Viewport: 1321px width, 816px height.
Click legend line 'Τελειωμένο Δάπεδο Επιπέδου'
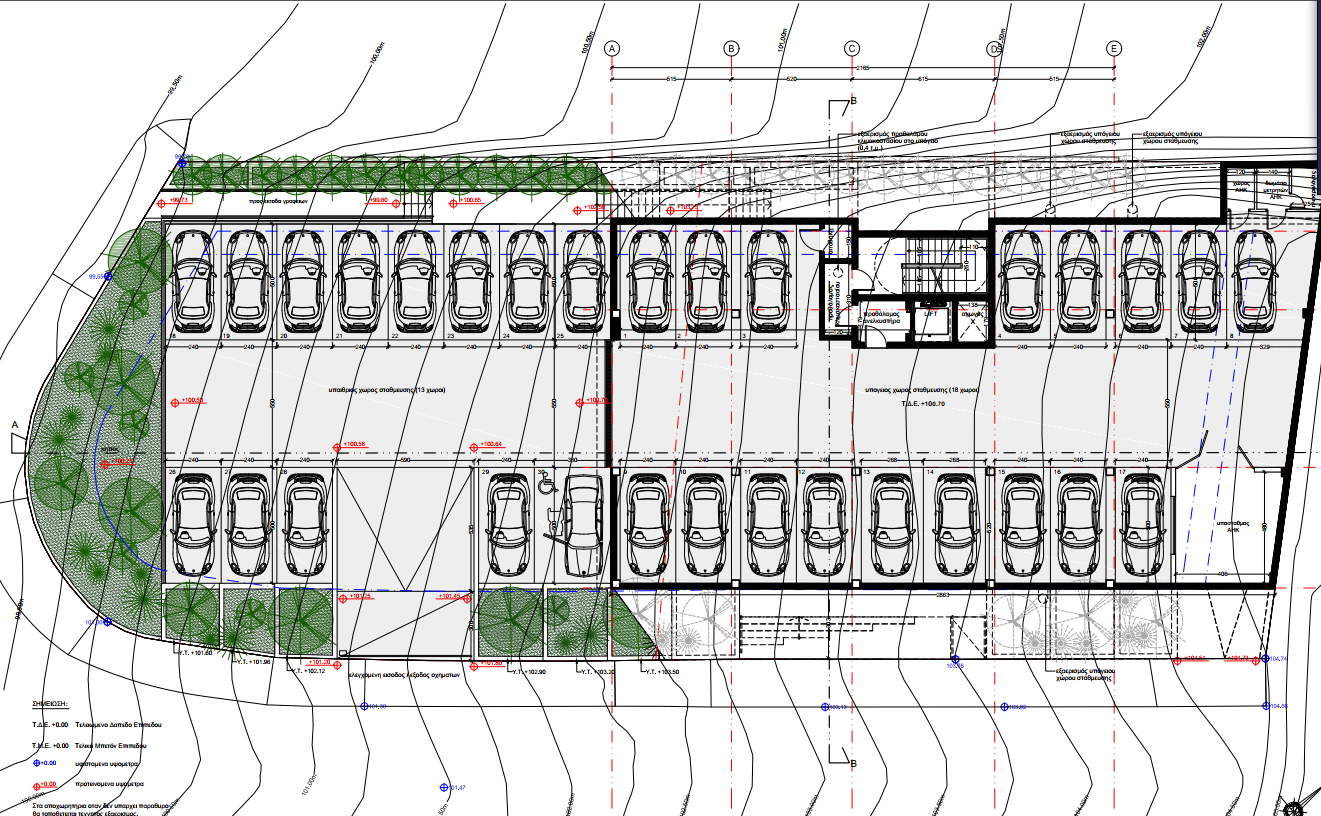pyautogui.click(x=119, y=724)
